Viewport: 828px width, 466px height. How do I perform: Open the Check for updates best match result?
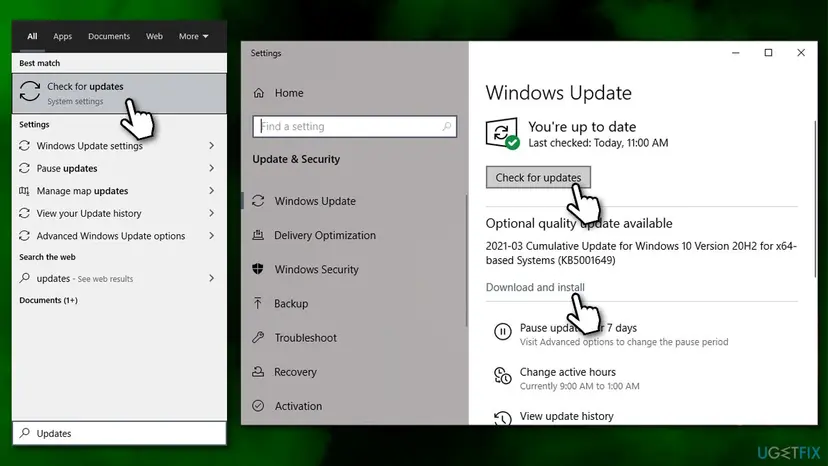click(119, 93)
